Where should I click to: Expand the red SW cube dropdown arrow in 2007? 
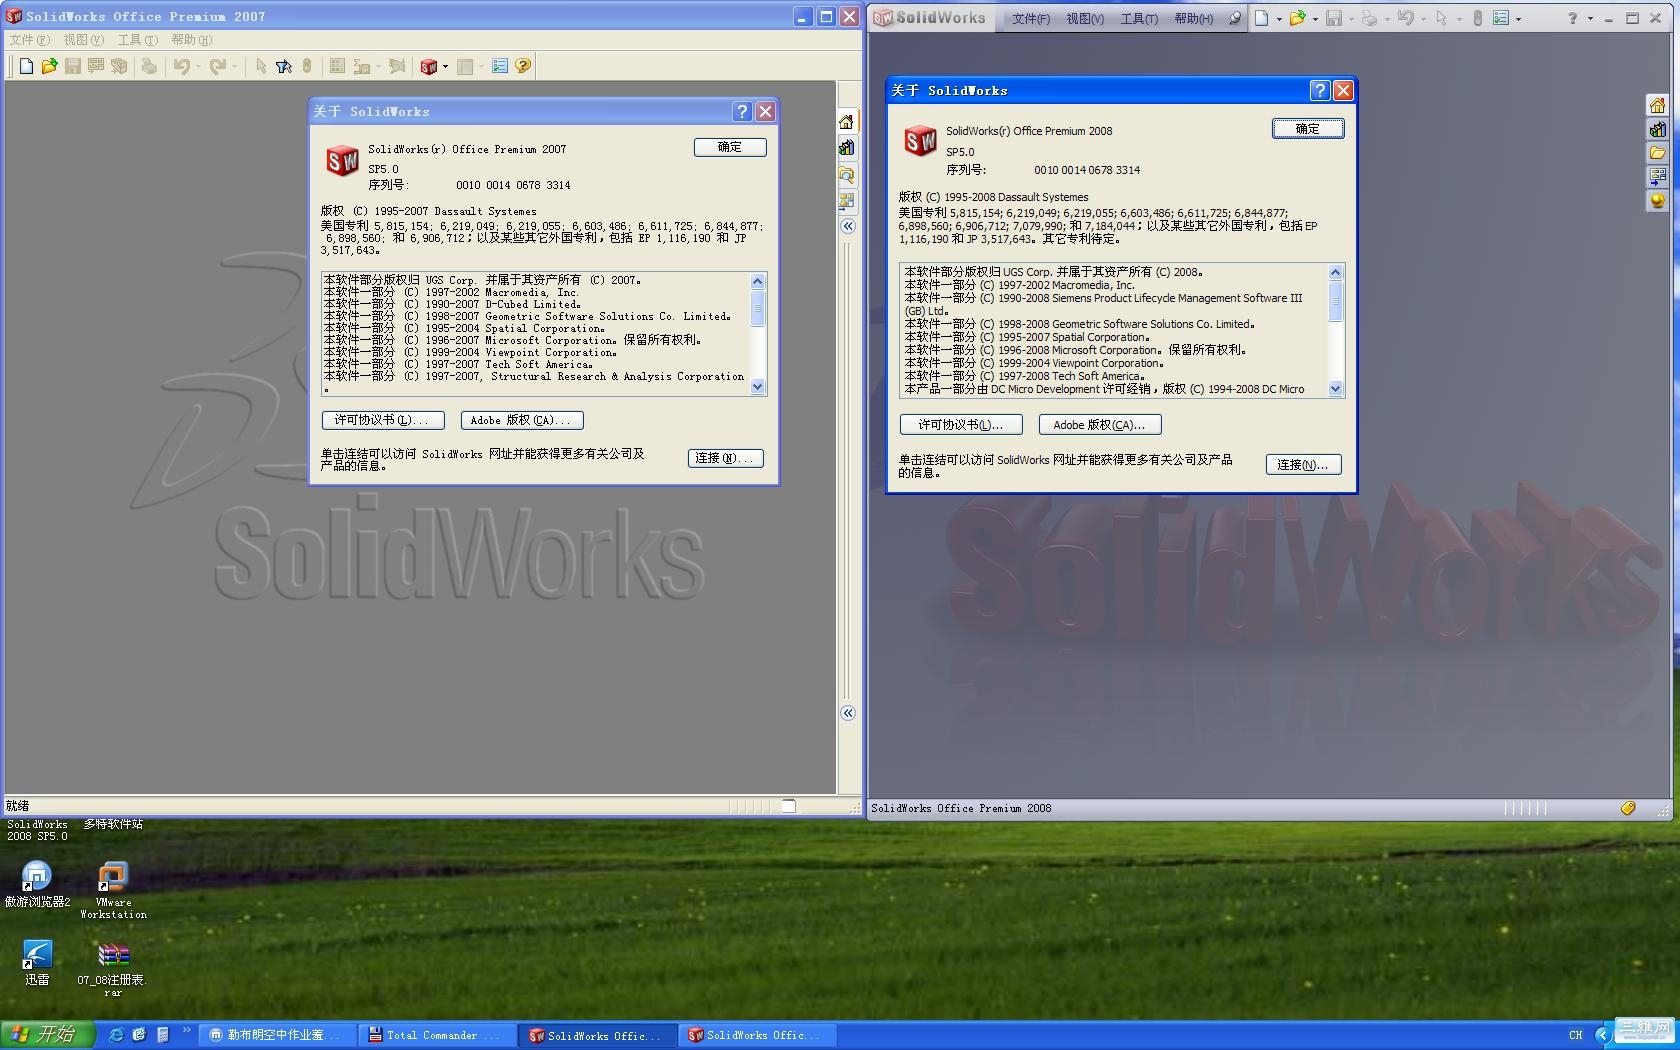tap(445, 67)
